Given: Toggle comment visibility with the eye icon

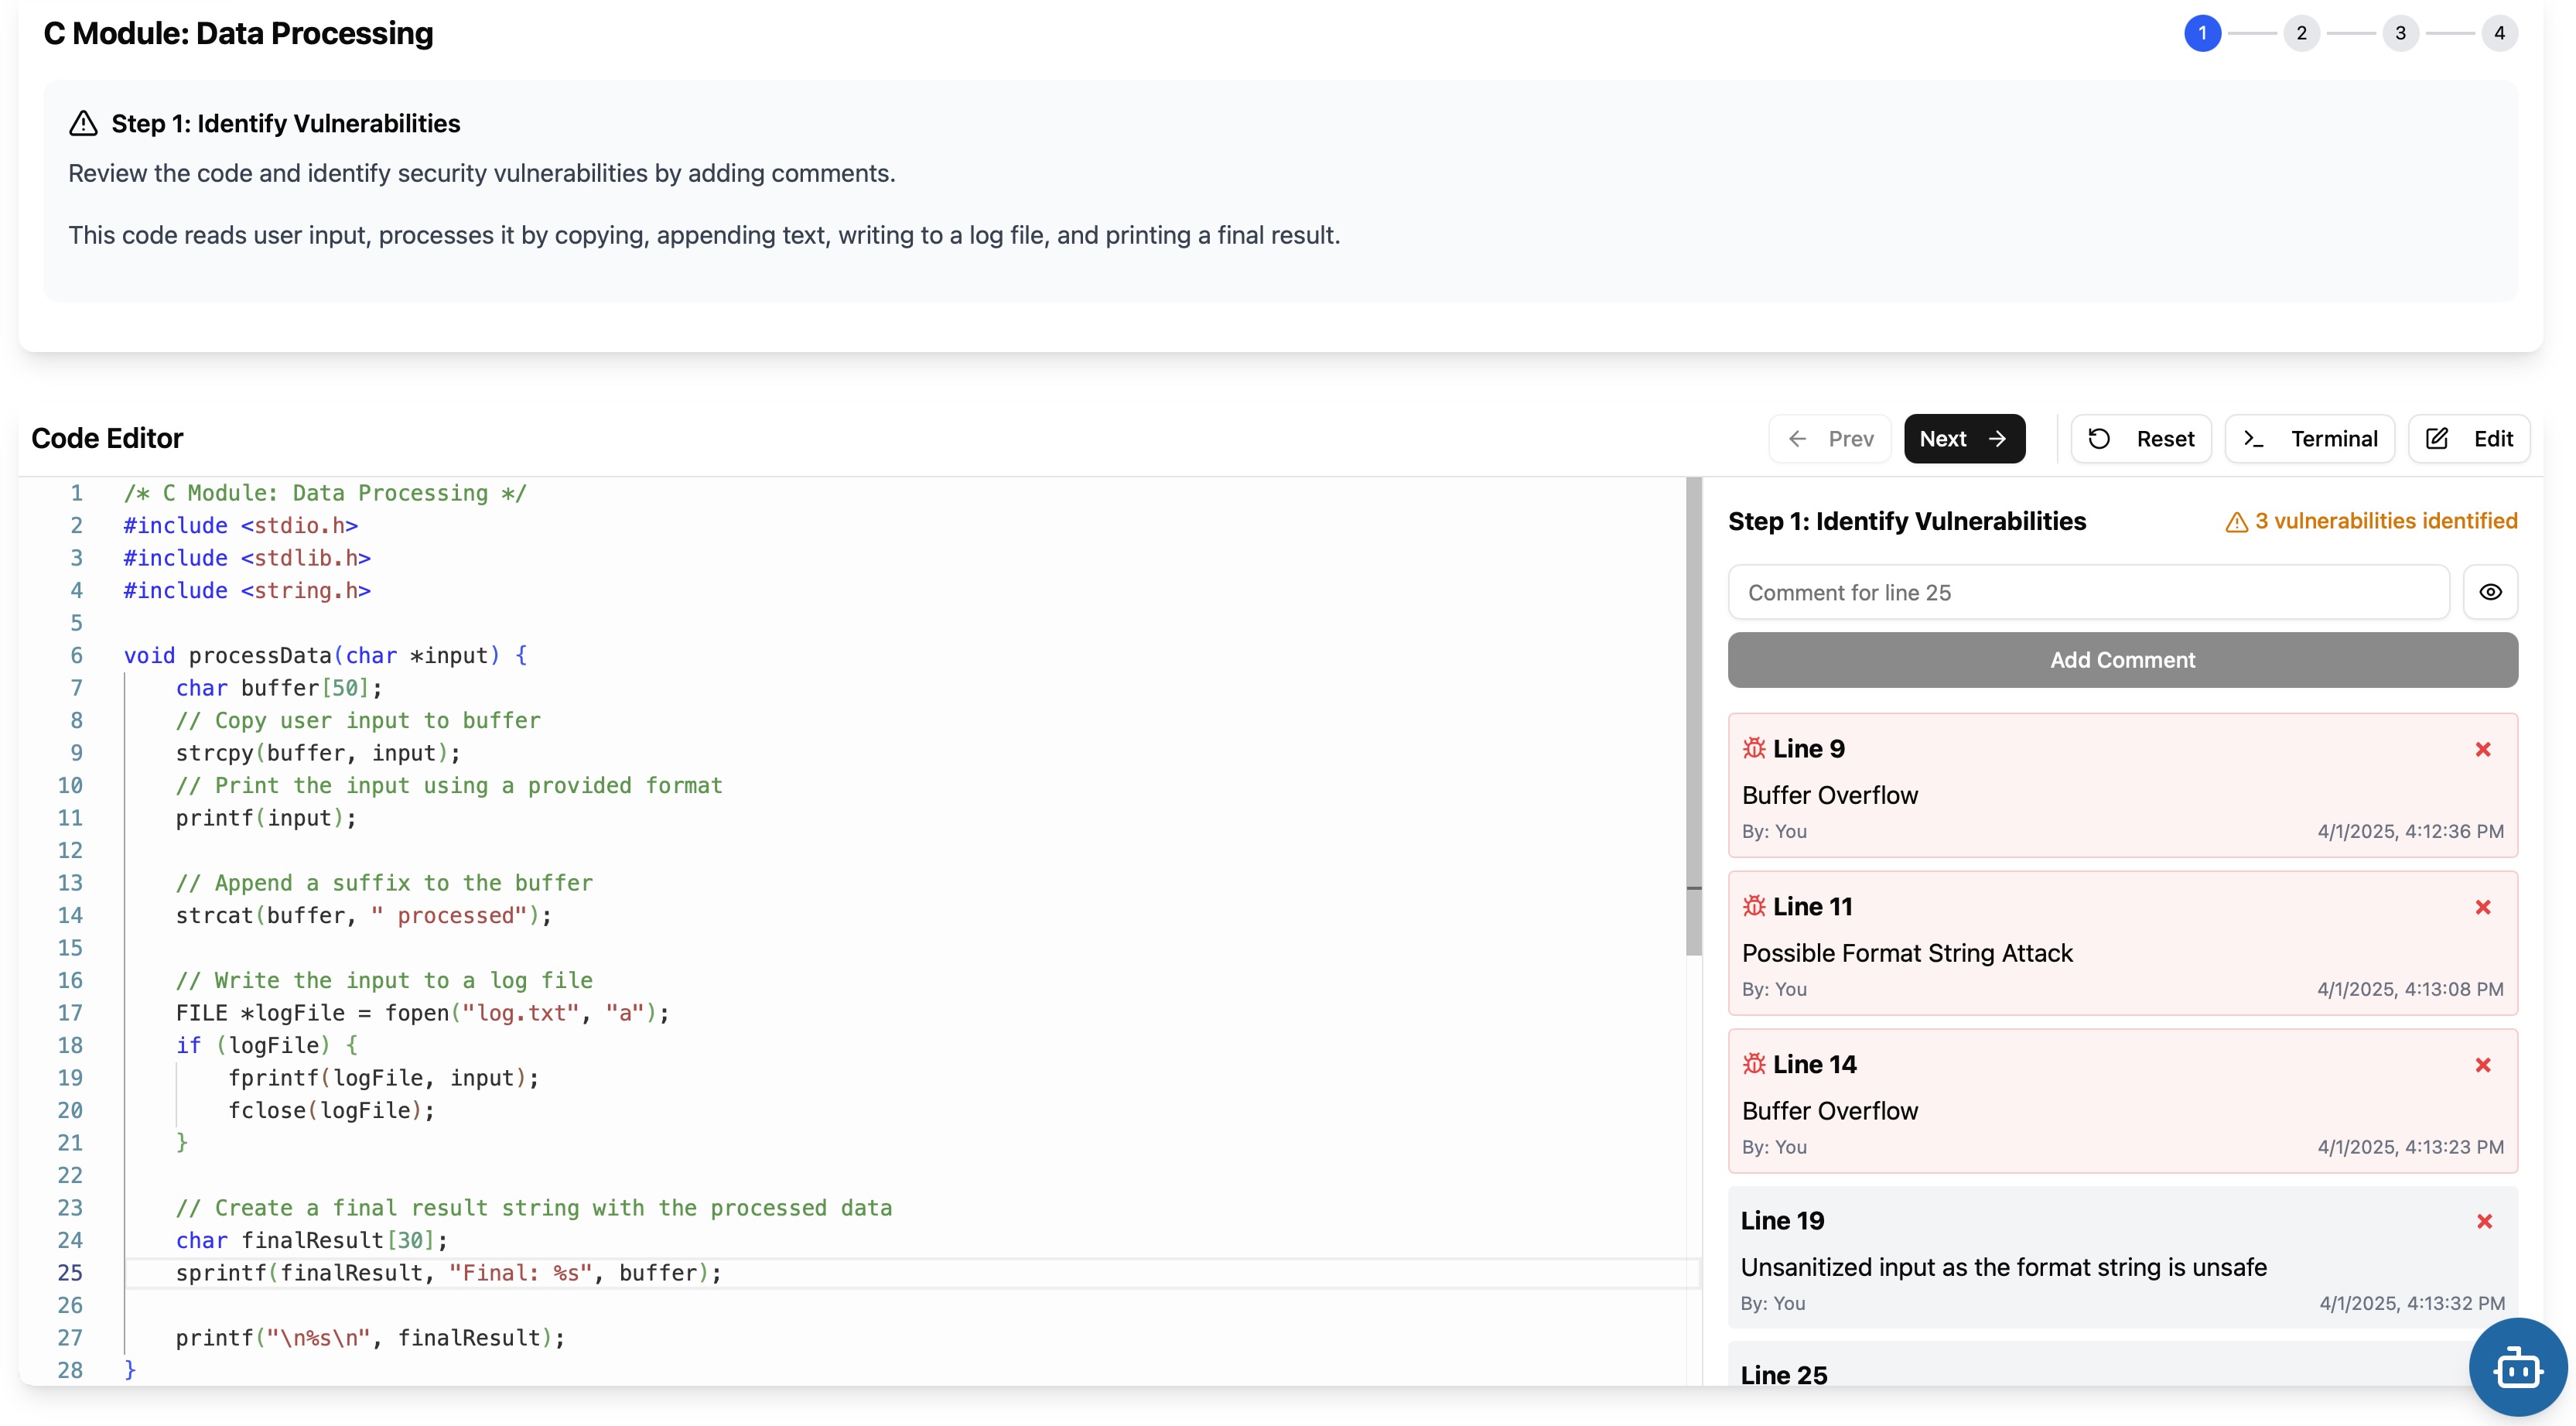Looking at the screenshot, I should (x=2490, y=592).
